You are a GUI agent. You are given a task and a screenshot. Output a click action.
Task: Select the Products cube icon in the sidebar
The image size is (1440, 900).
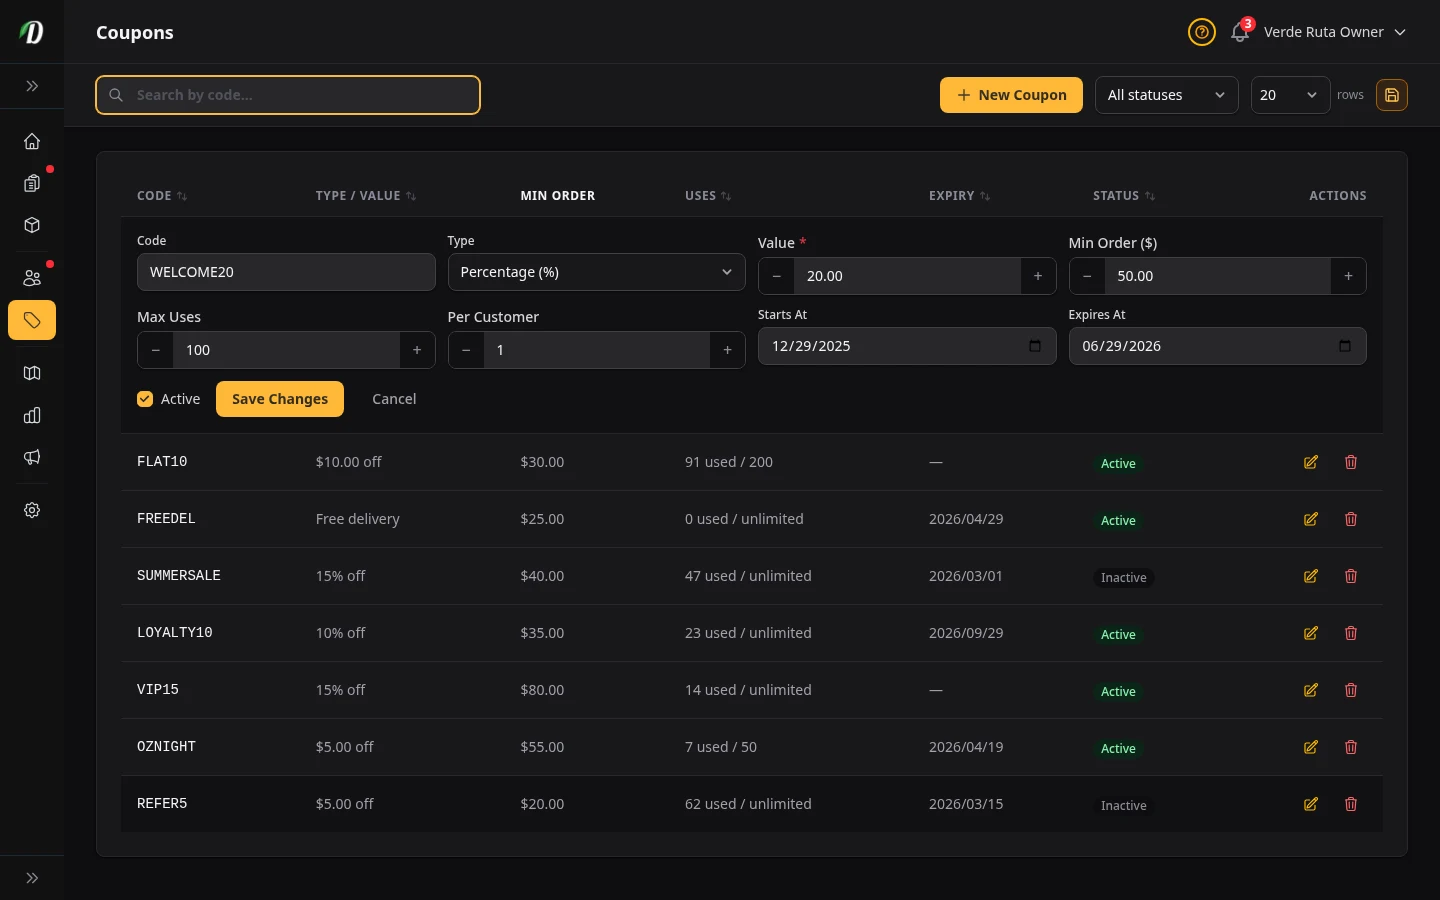click(32, 225)
